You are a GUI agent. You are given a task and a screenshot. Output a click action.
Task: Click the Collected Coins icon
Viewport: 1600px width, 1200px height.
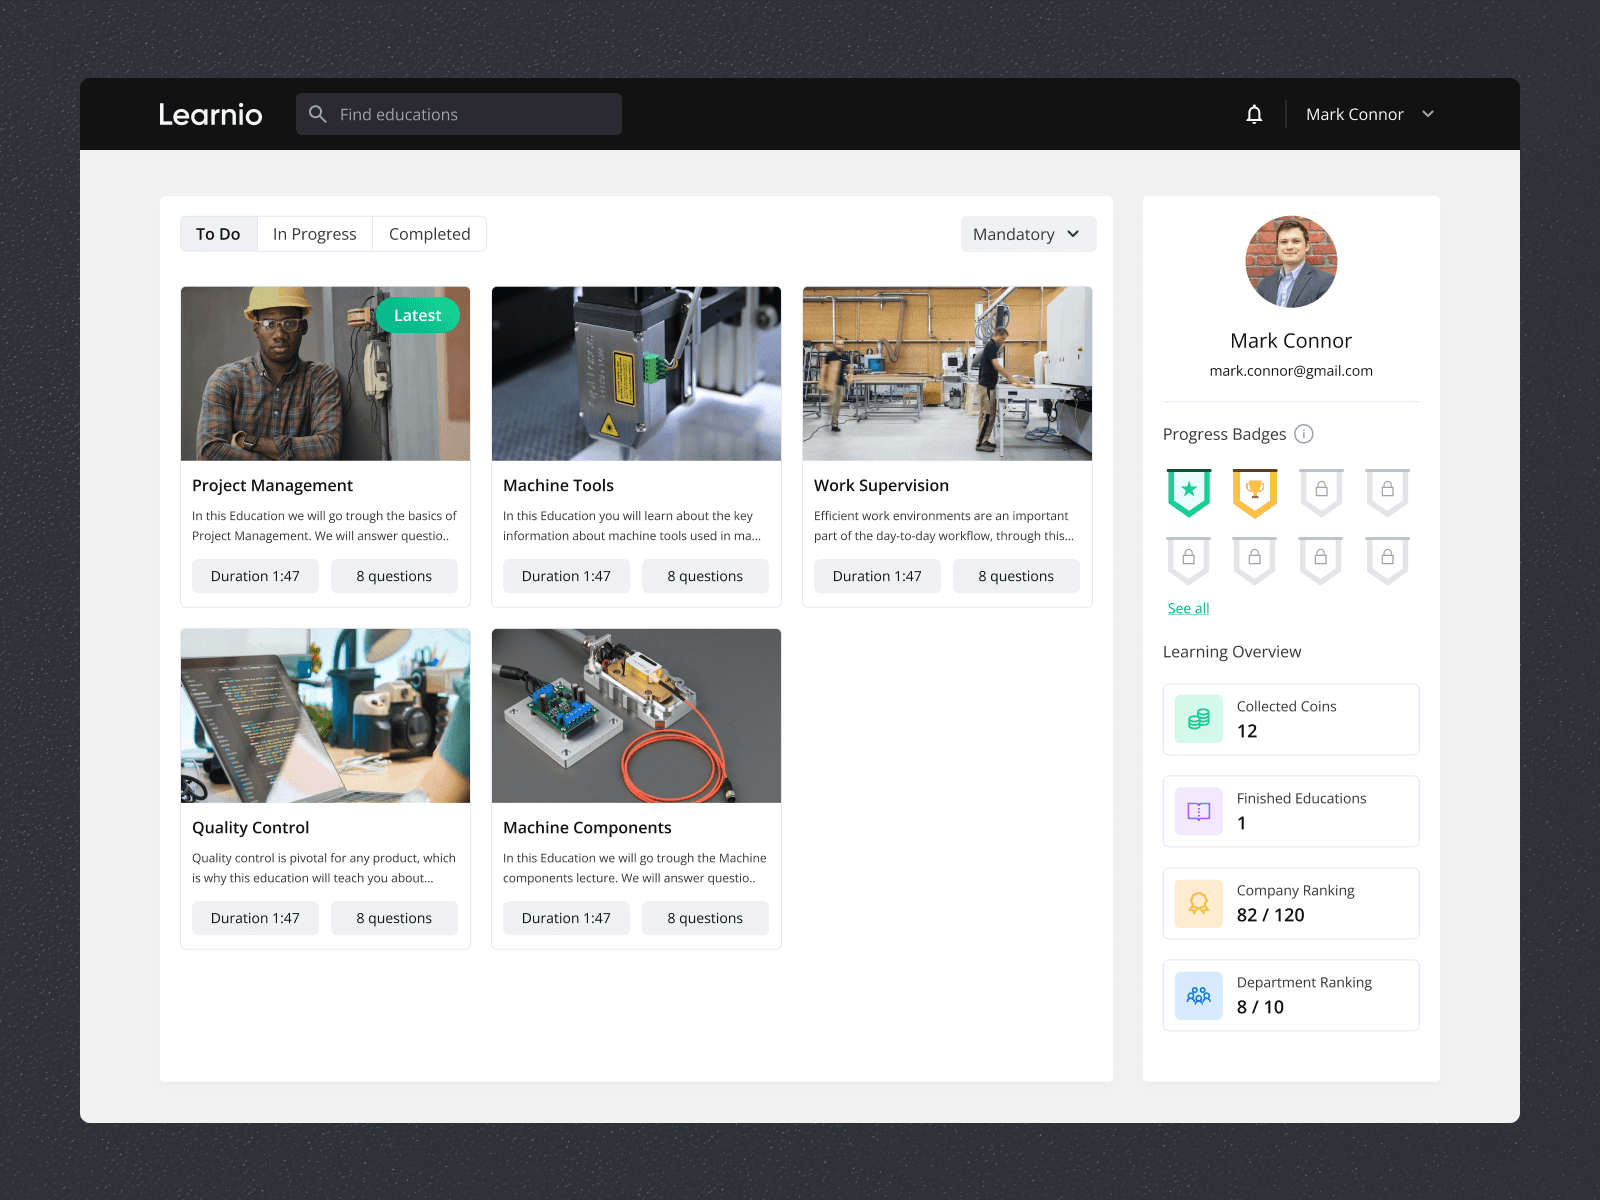pyautogui.click(x=1199, y=719)
